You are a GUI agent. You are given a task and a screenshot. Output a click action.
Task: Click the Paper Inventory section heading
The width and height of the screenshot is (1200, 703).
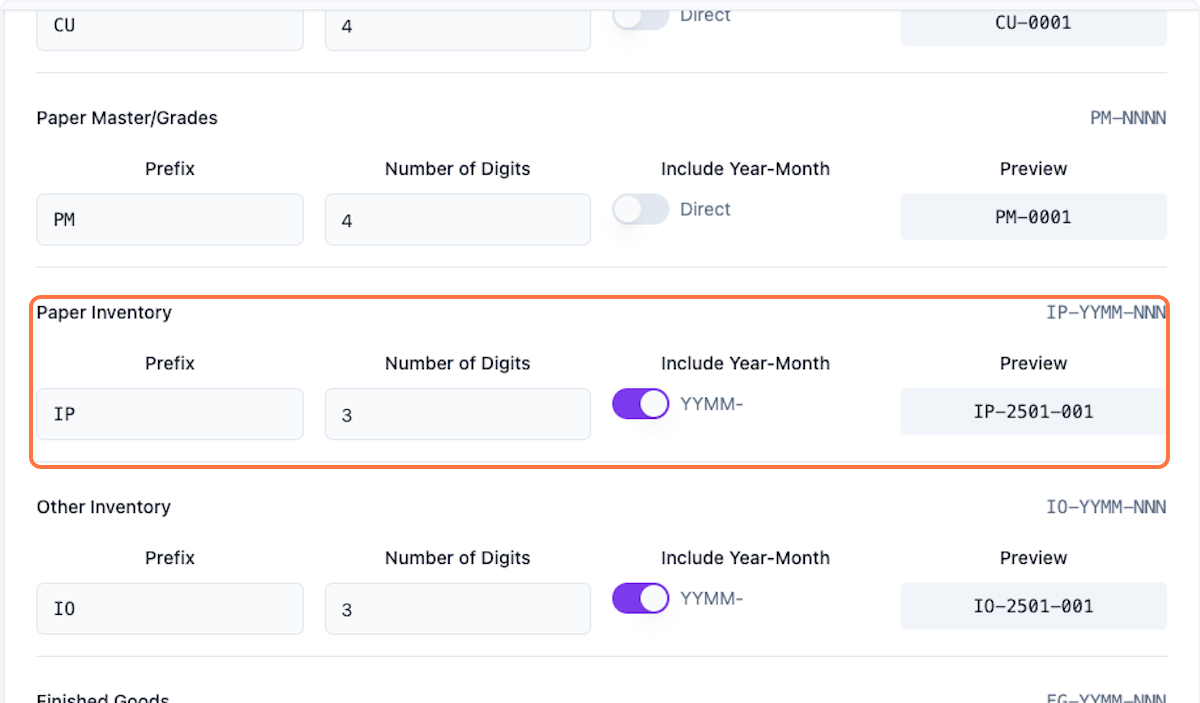coord(104,313)
